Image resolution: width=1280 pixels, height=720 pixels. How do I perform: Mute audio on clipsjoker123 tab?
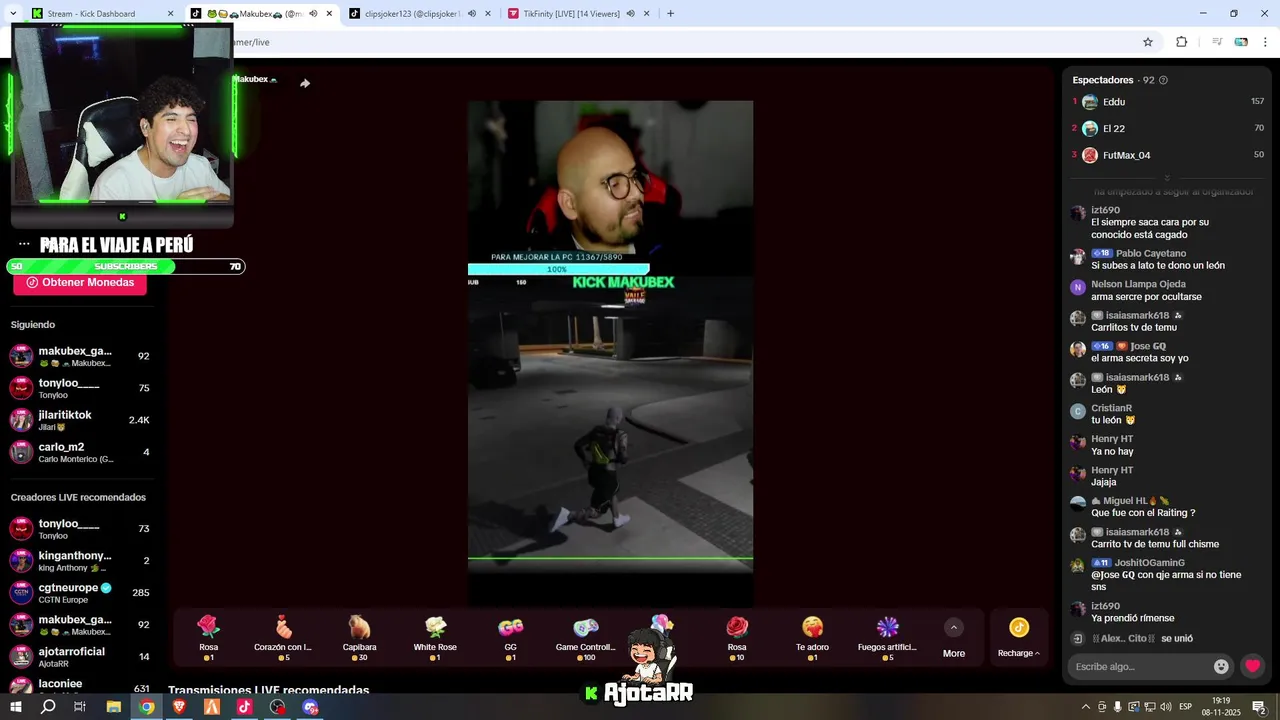coord(472,14)
